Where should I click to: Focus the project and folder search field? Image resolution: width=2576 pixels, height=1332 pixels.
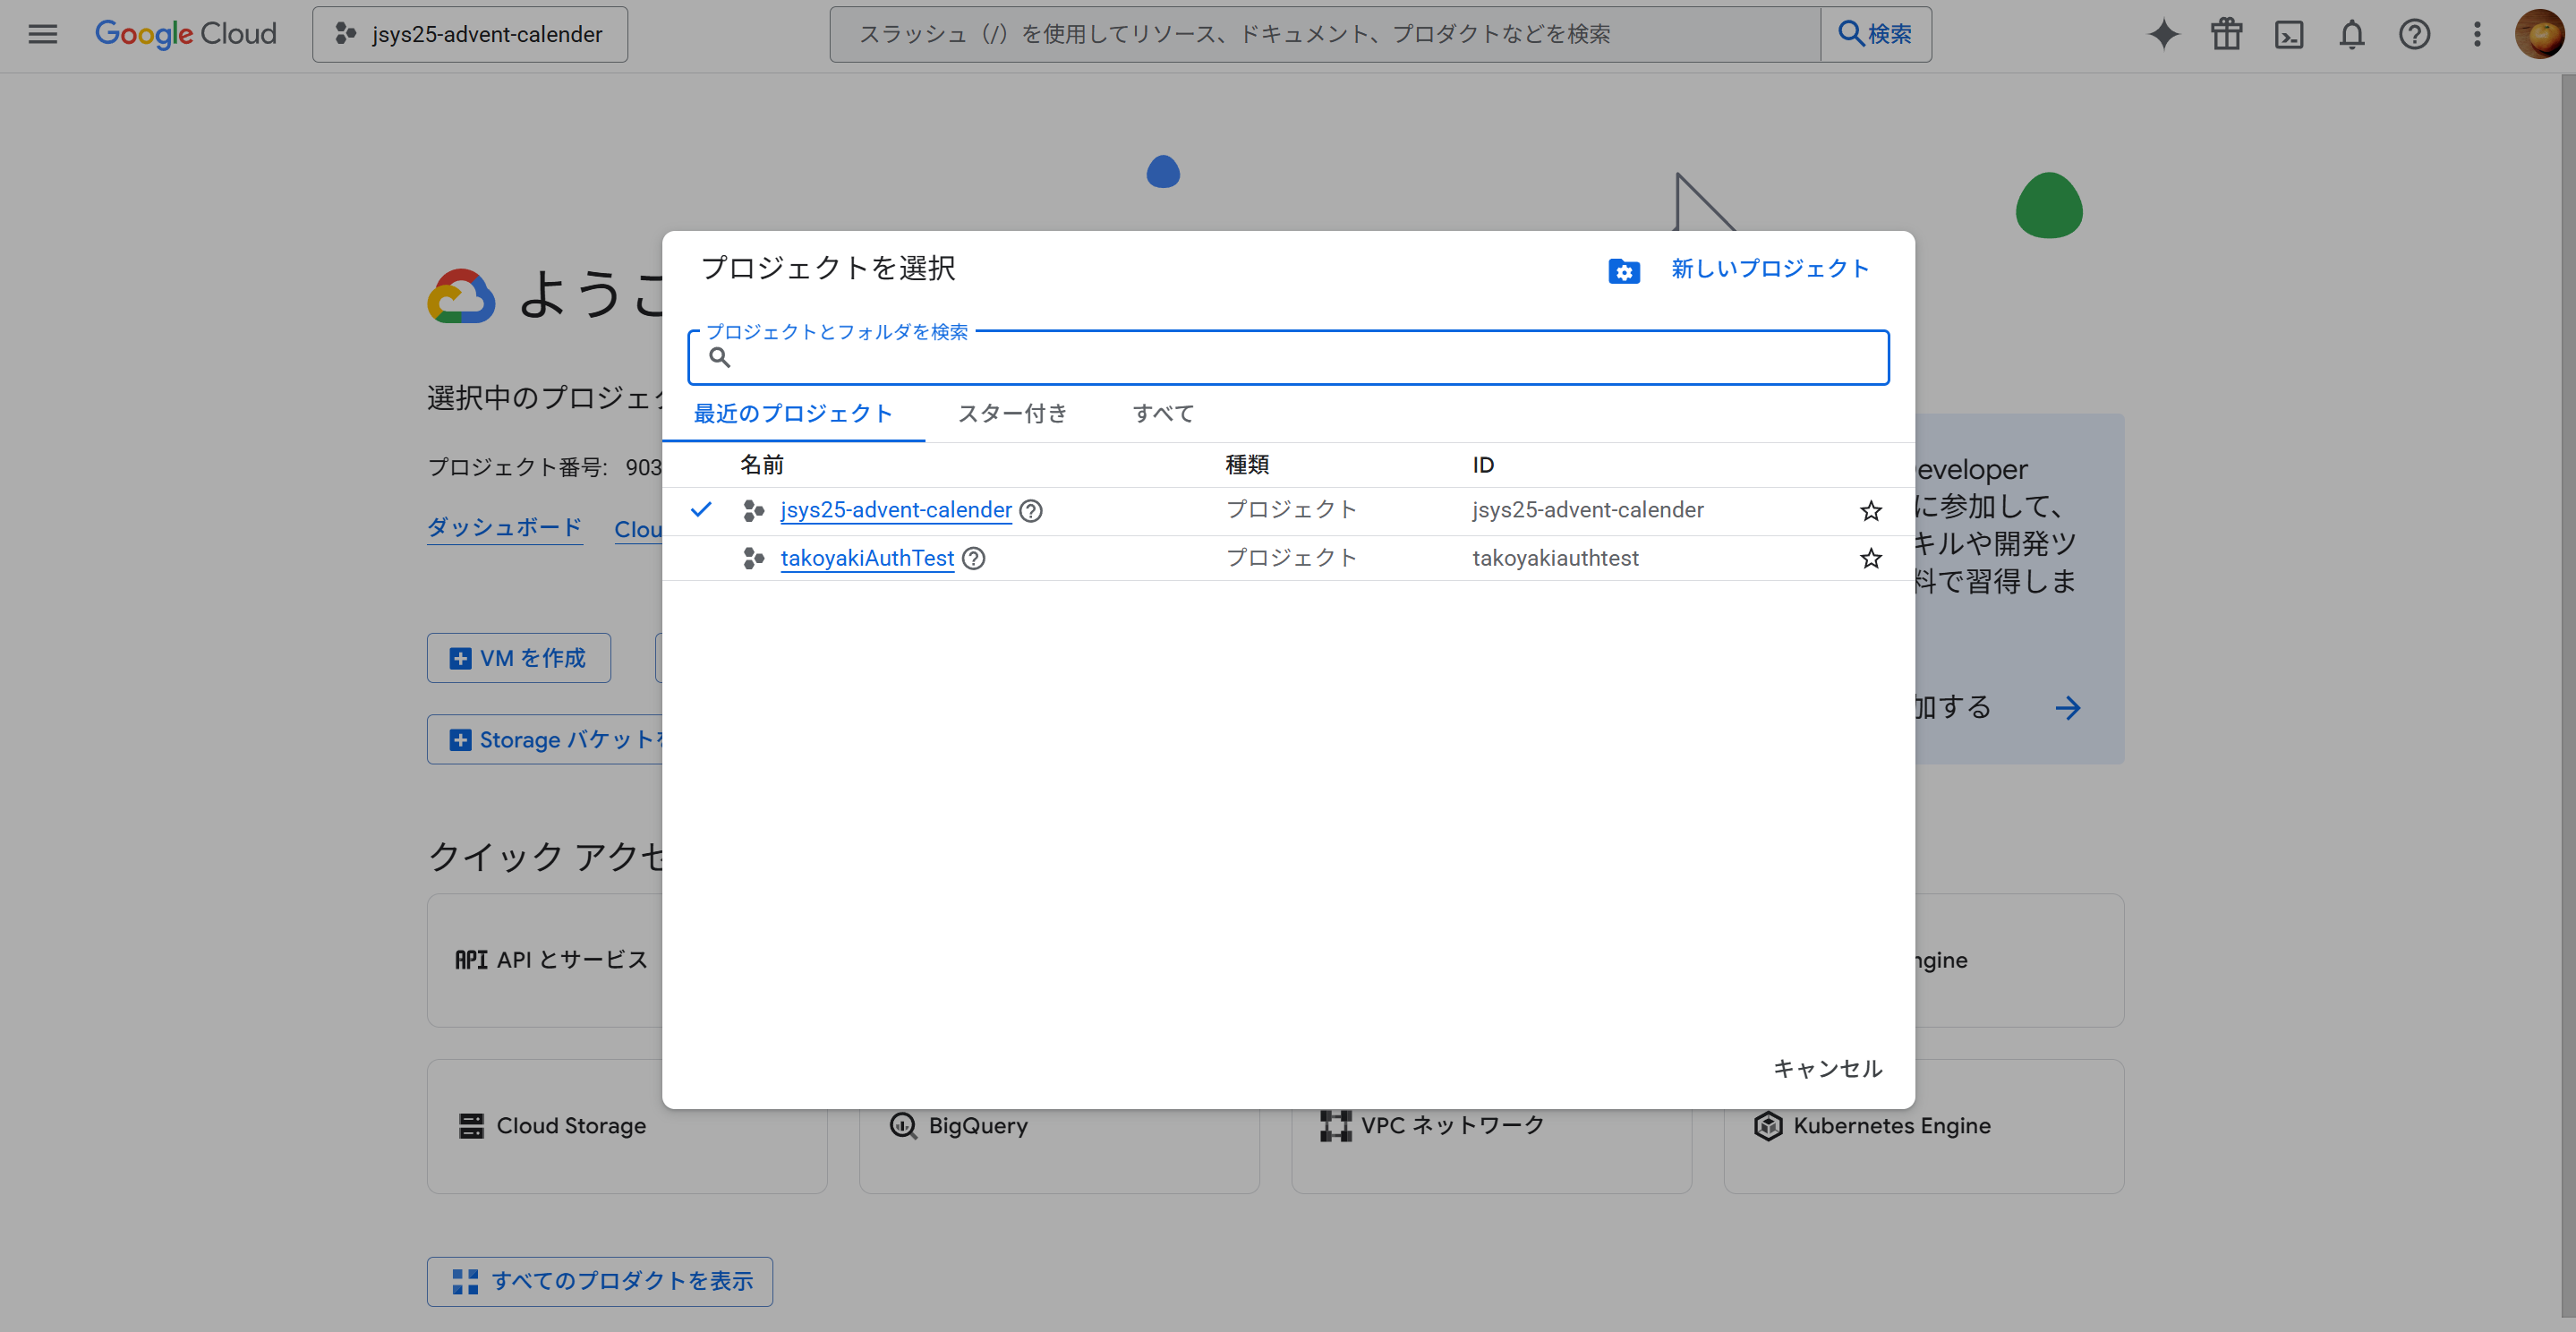click(x=1300, y=358)
